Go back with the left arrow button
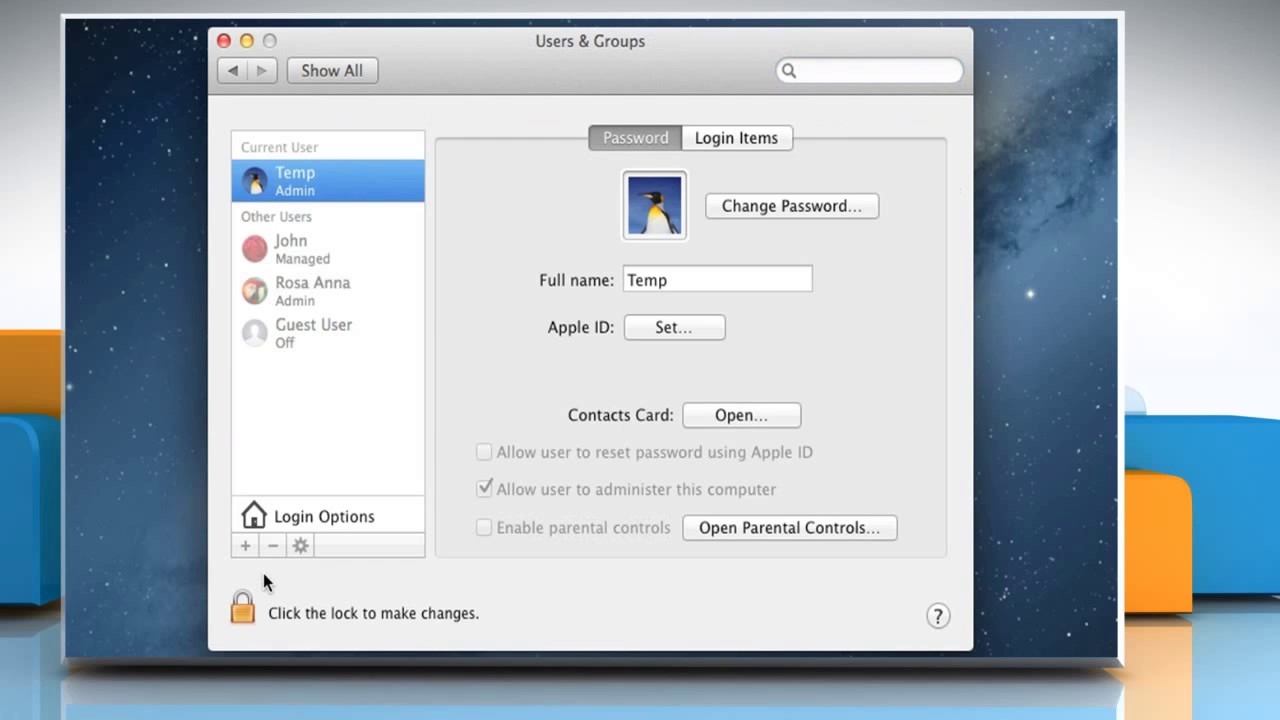Screen dimensions: 1280x720 click(233, 71)
